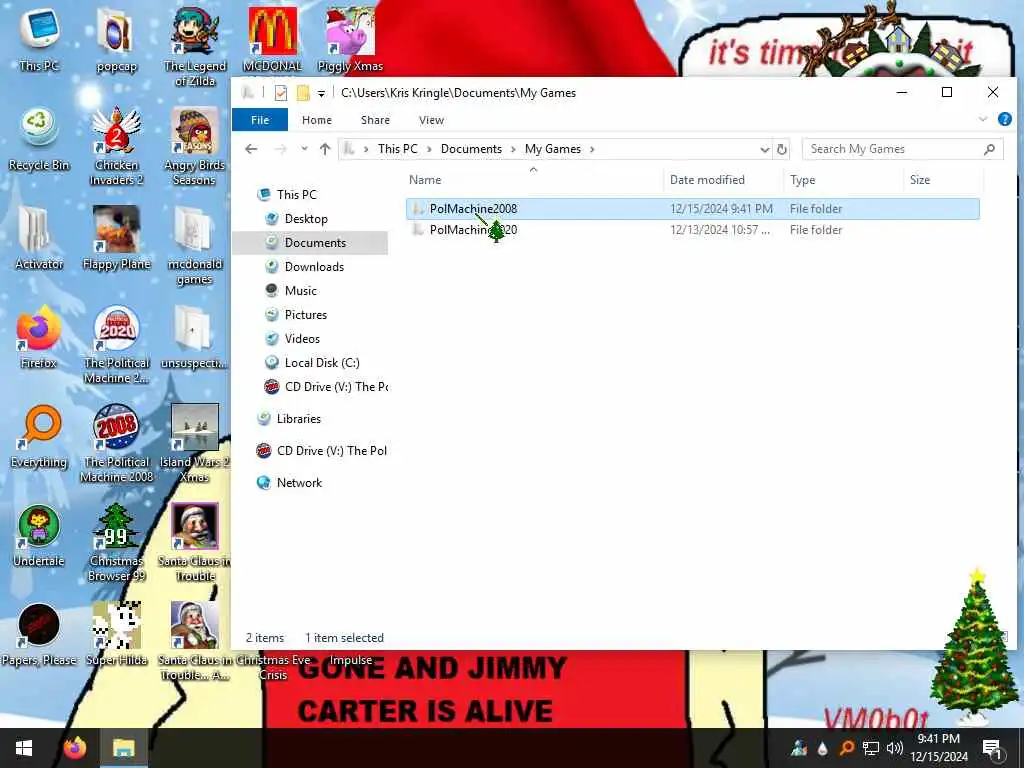Launch Firefox from the desktop

[39, 337]
